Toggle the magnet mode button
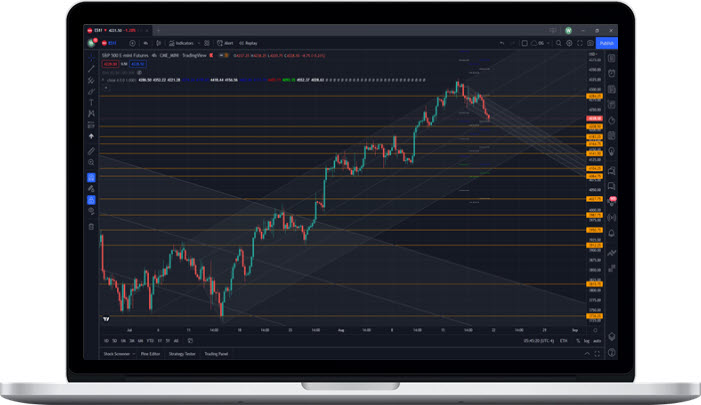The height and width of the screenshot is (405, 701). (x=91, y=177)
